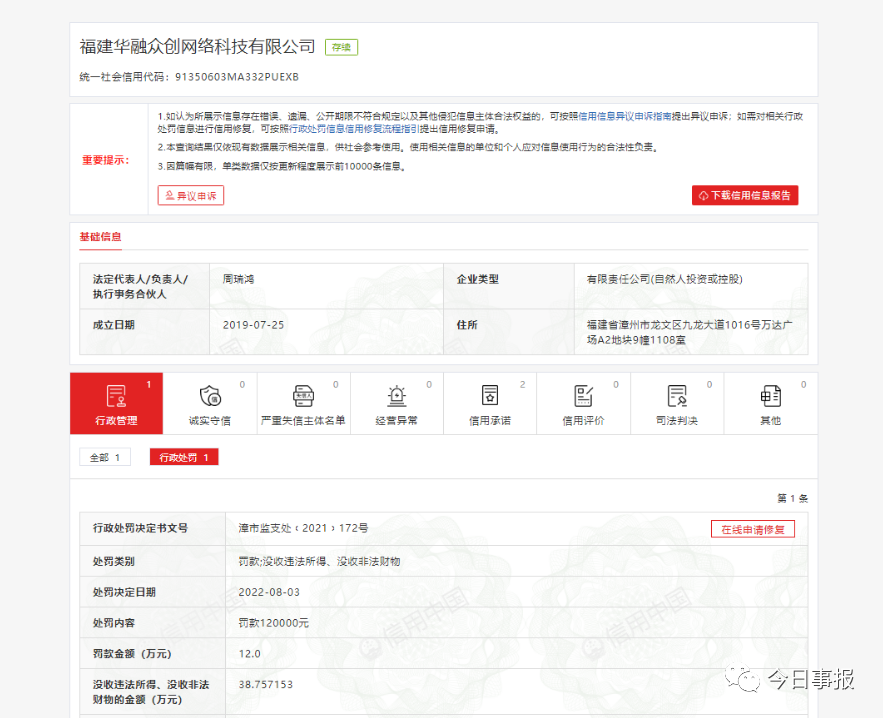883x718 pixels.
Task: Open the 信用承诺 document icon
Action: click(x=490, y=396)
